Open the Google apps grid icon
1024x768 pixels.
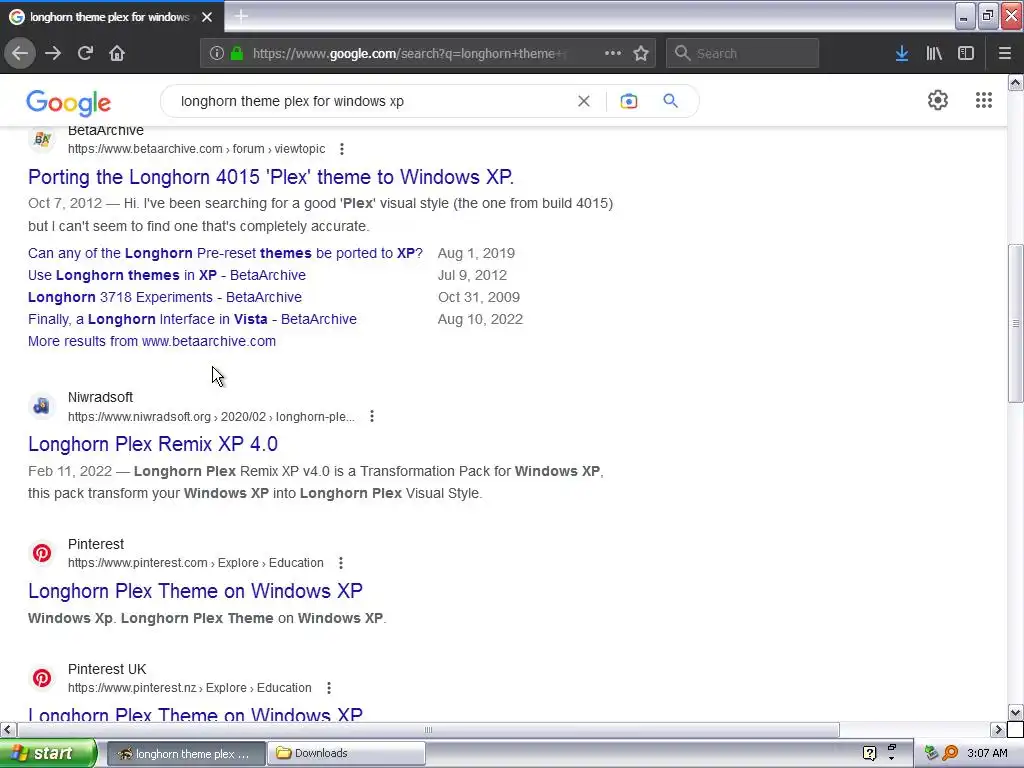[984, 100]
